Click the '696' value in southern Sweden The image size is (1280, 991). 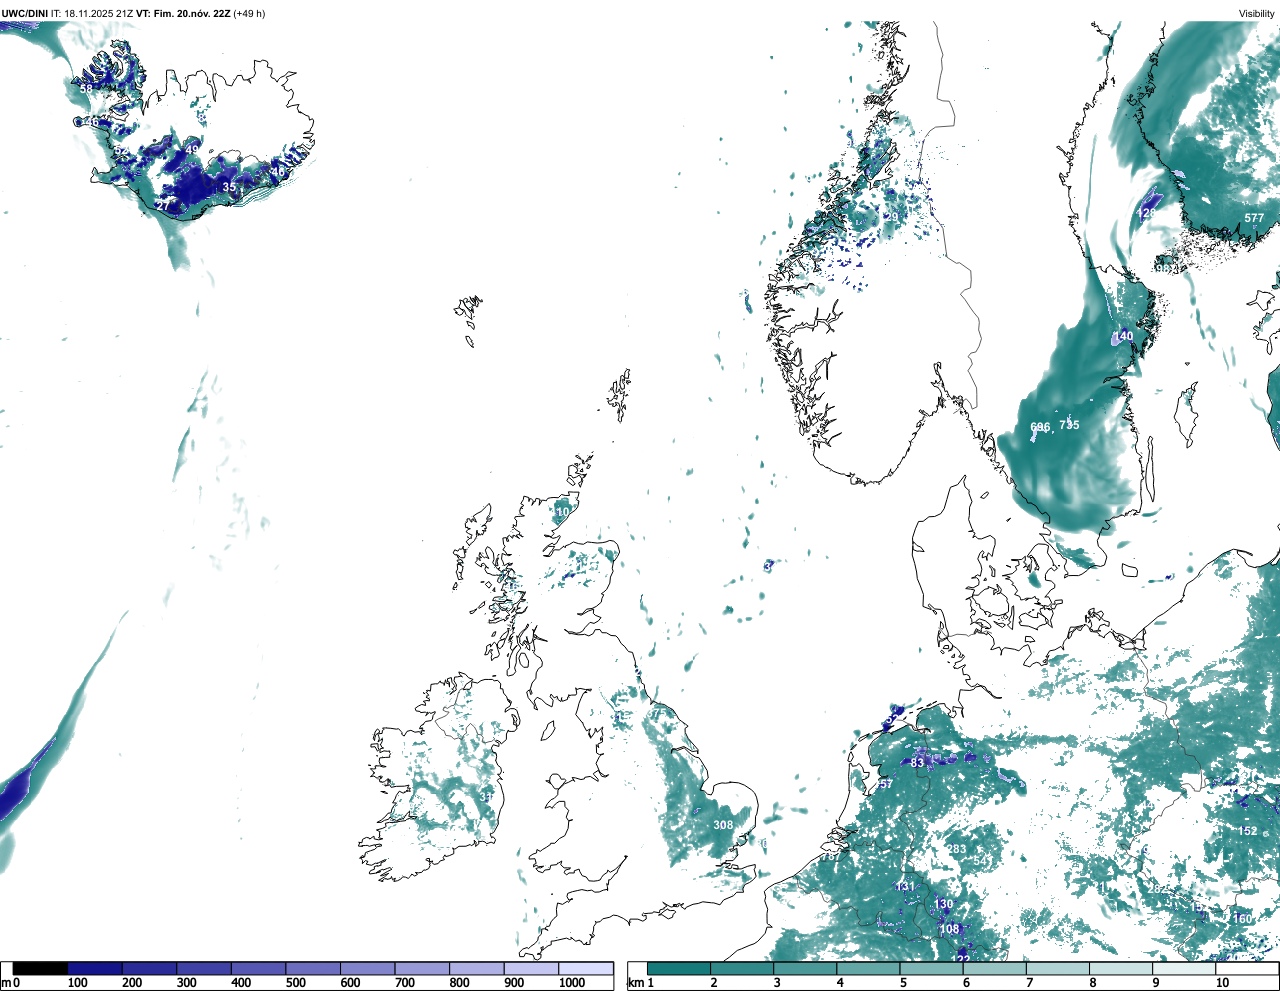[1040, 427]
